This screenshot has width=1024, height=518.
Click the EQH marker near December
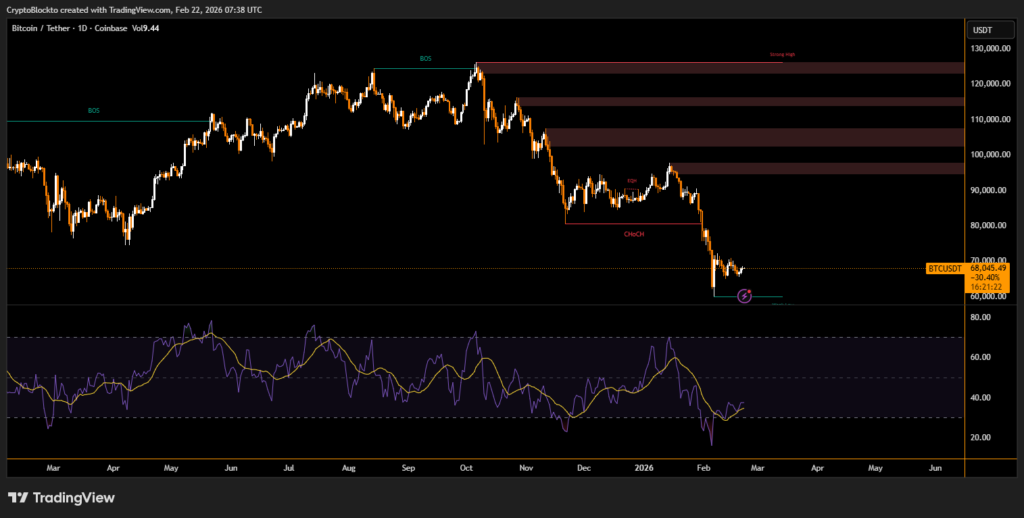coord(632,181)
